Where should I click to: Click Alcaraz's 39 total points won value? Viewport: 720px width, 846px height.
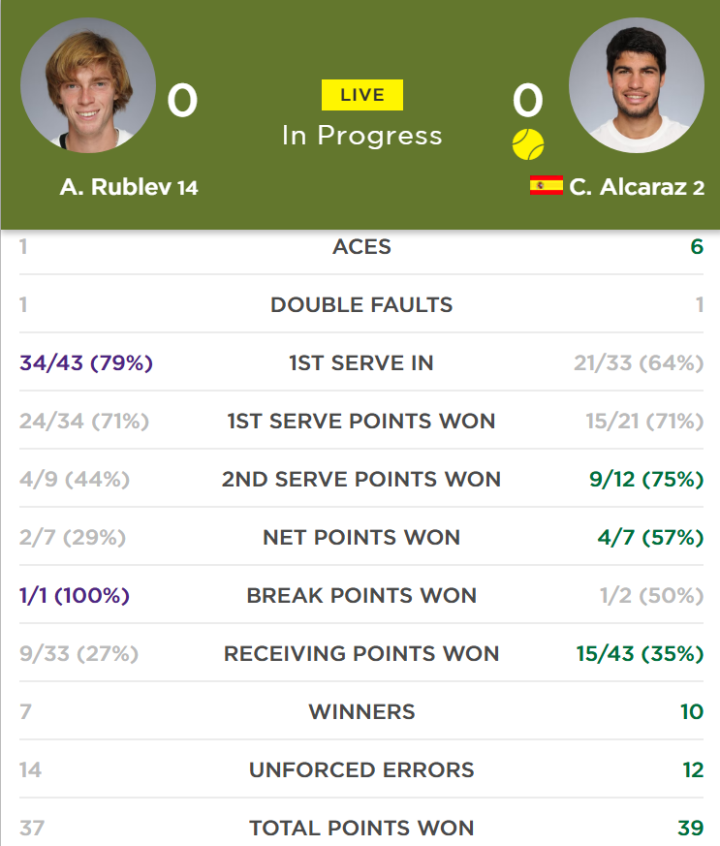pyautogui.click(x=691, y=828)
